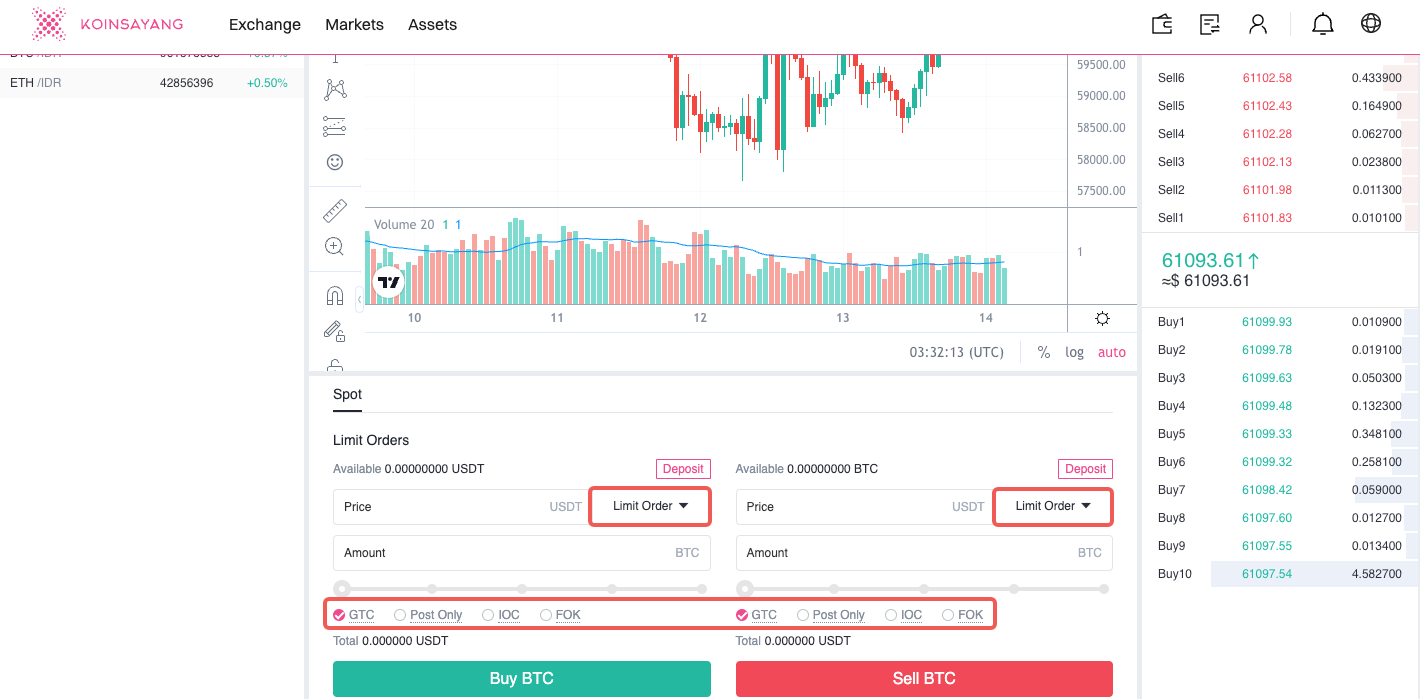Screen dimensions: 1420x699
Task: Open the smiley emoji icons tool
Action: click(335, 162)
